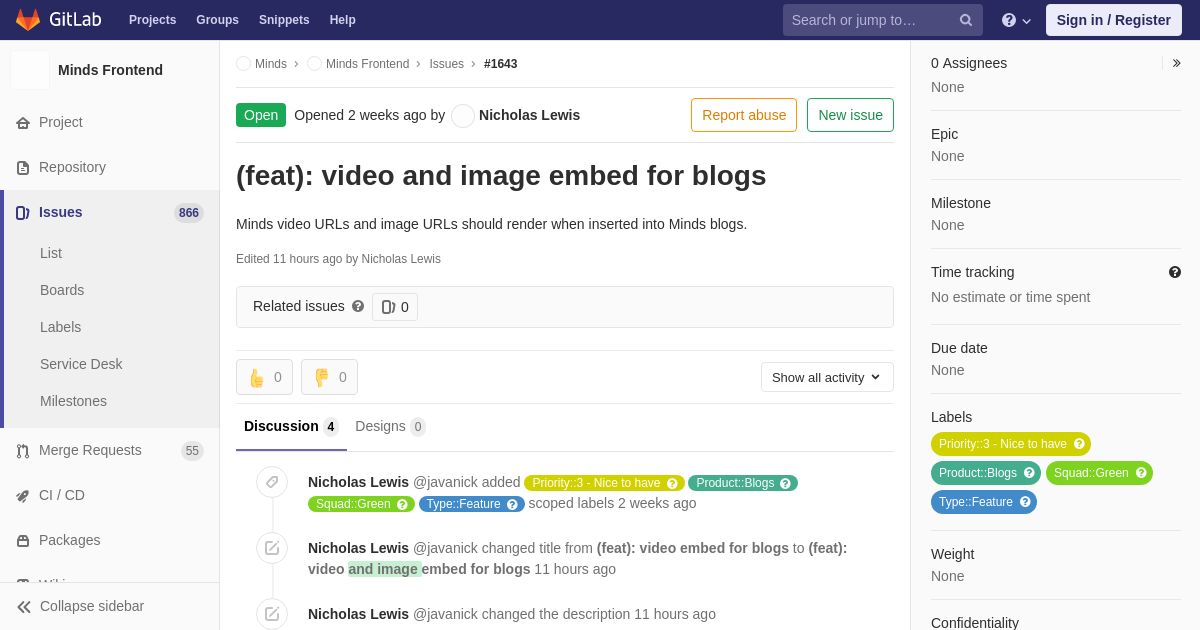The height and width of the screenshot is (630, 1200).
Task: Click the Packages icon in sidebar
Action: [x=23, y=541]
